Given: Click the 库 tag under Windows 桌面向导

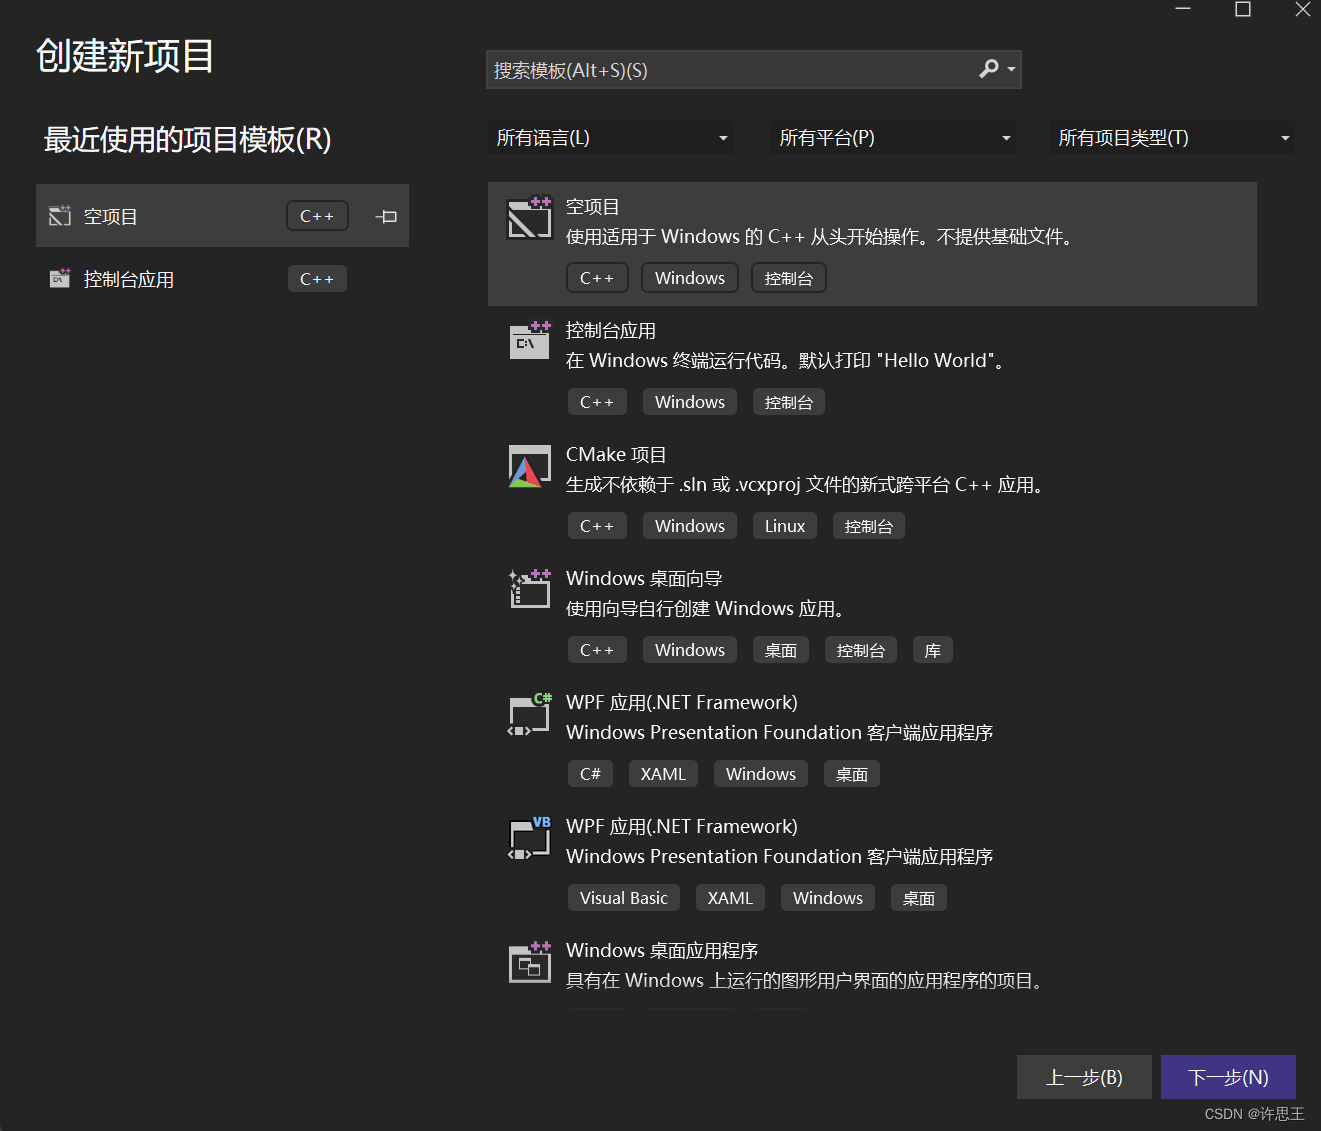Looking at the screenshot, I should pos(933,650).
